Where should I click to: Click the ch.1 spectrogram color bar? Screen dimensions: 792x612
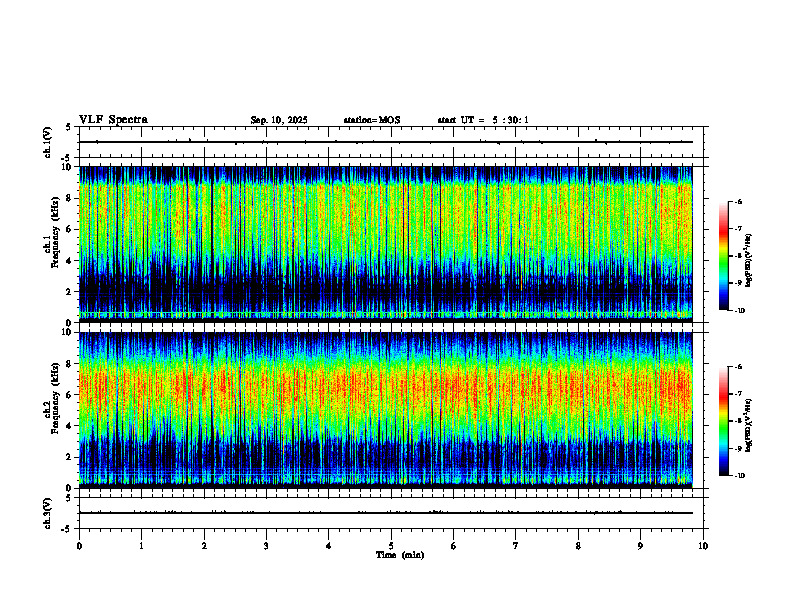click(723, 256)
